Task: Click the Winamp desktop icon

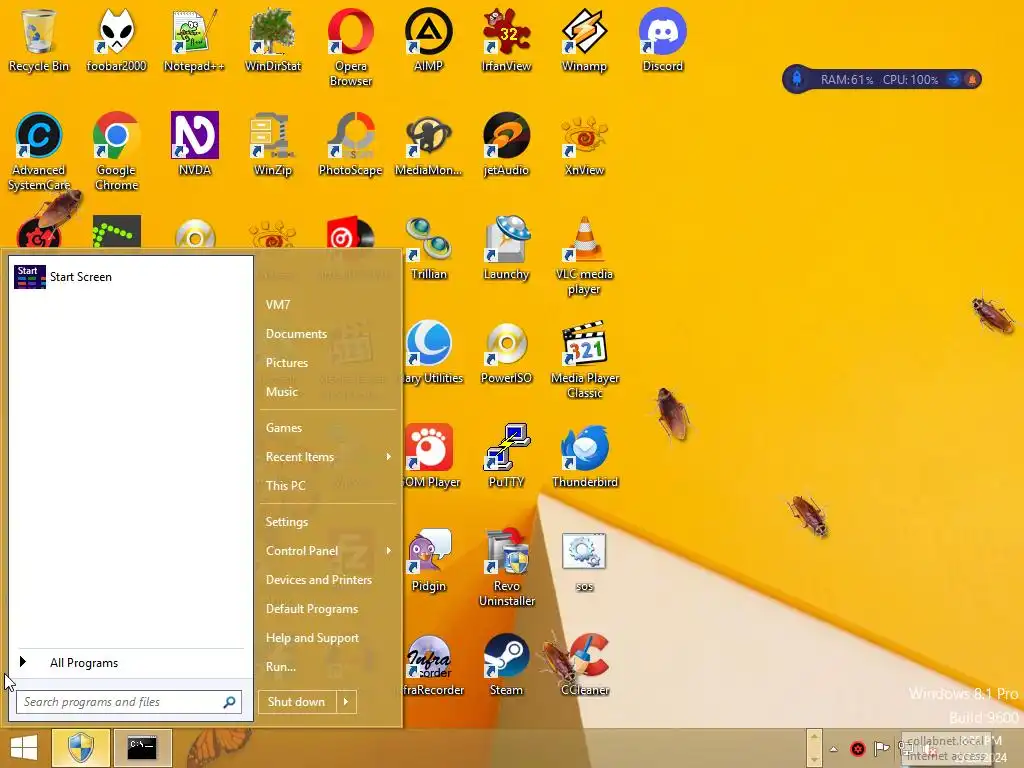Action: [x=584, y=40]
